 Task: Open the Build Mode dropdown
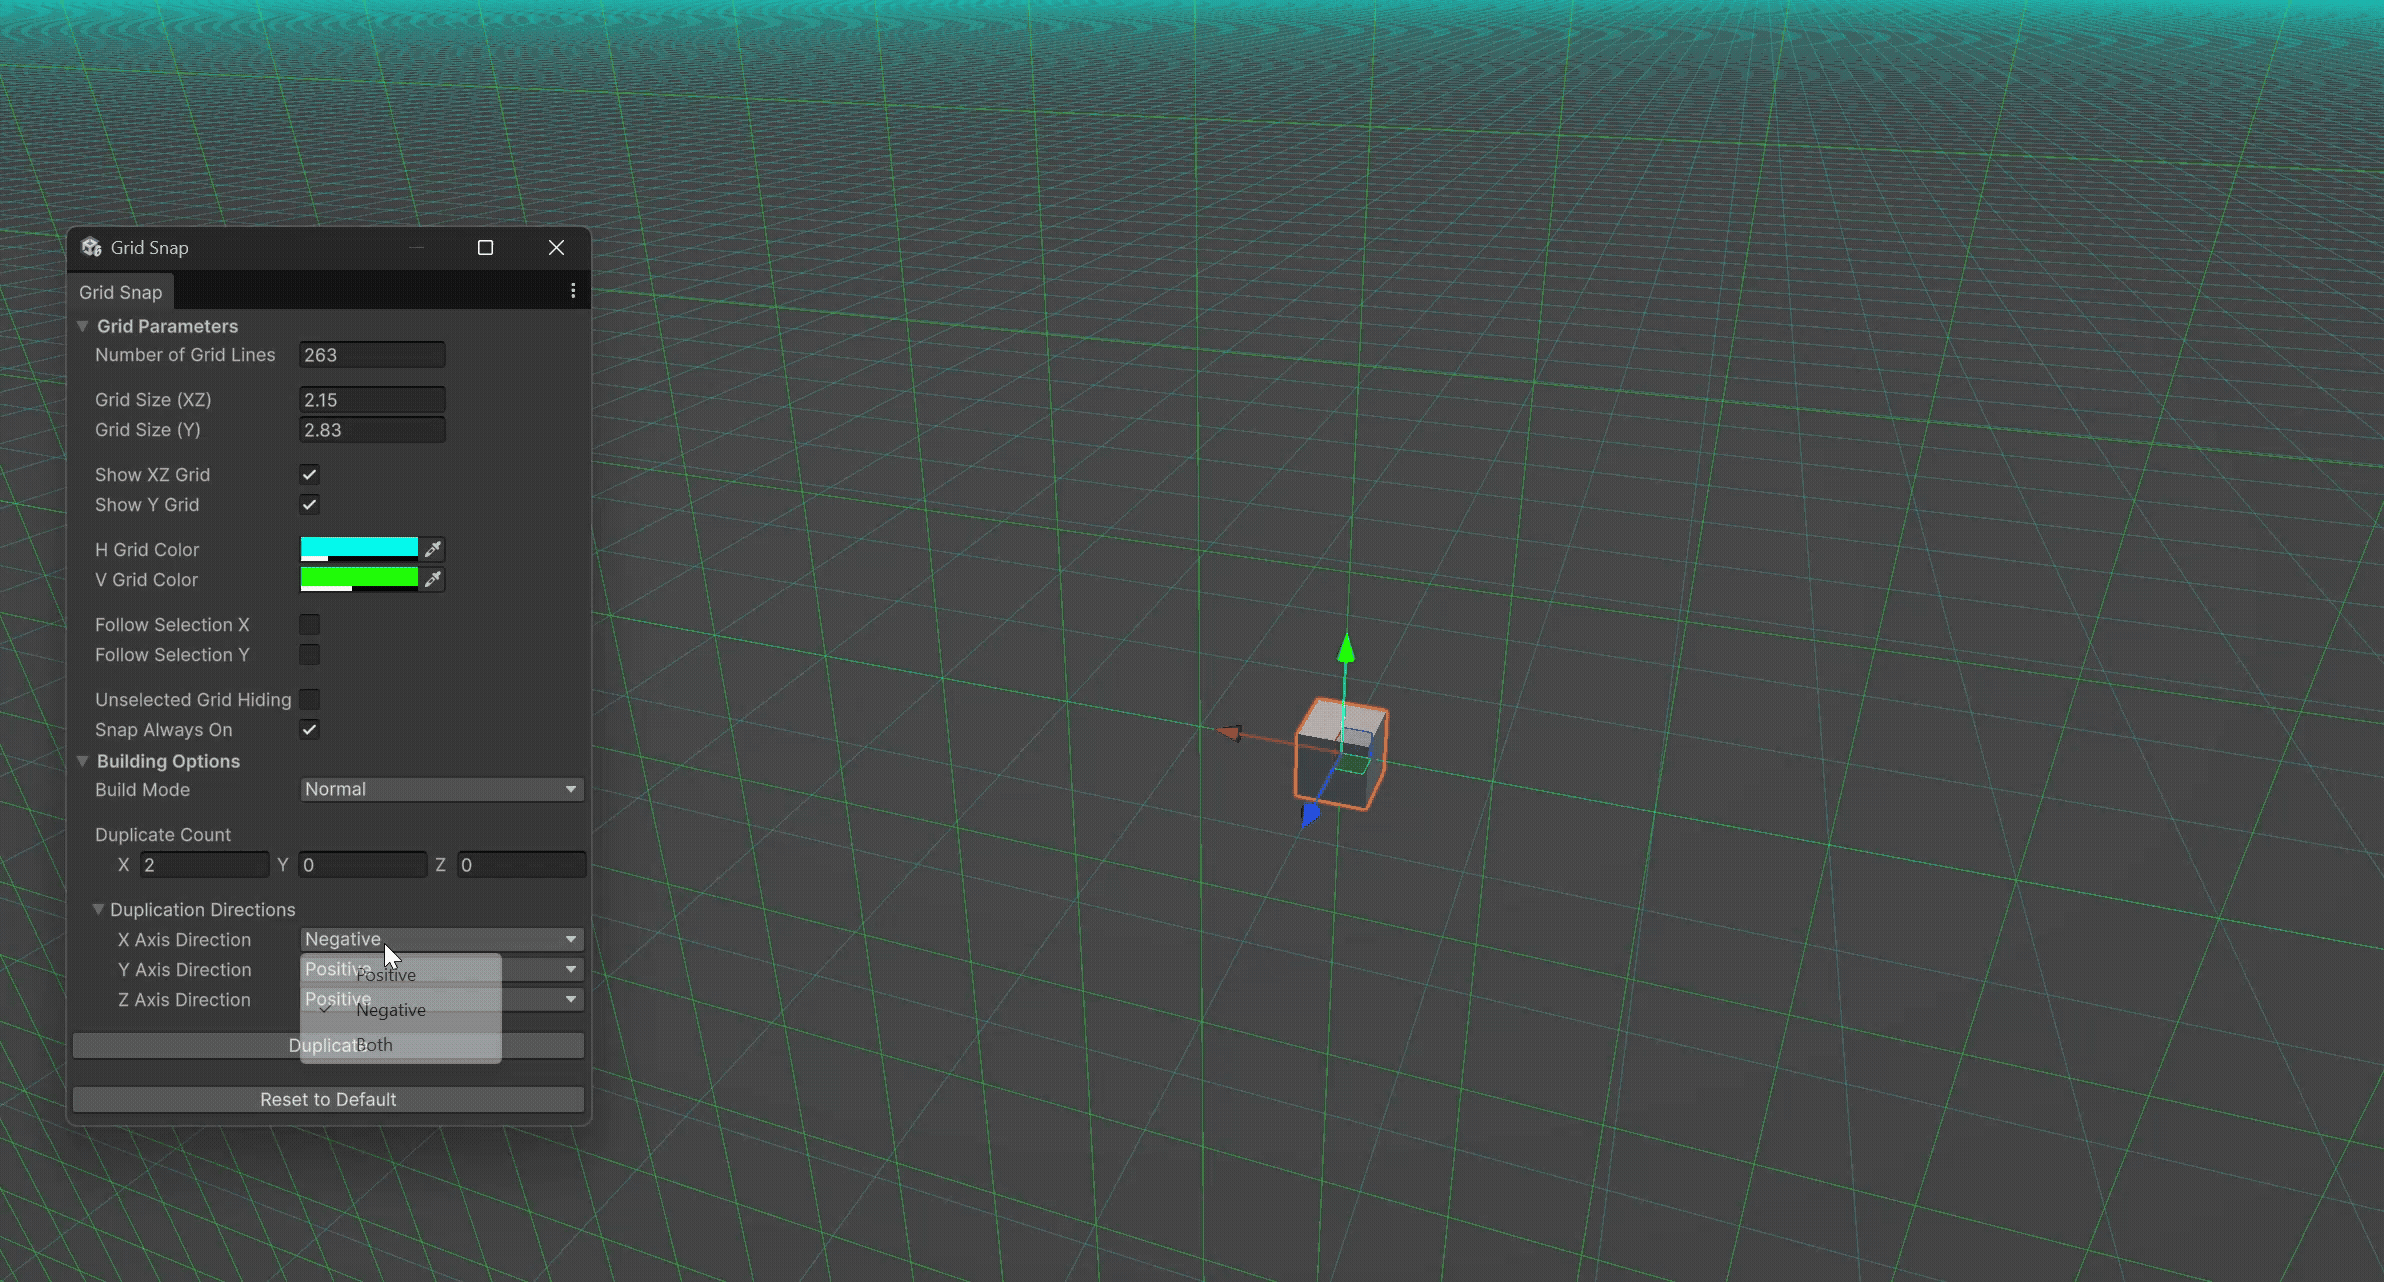(x=441, y=789)
